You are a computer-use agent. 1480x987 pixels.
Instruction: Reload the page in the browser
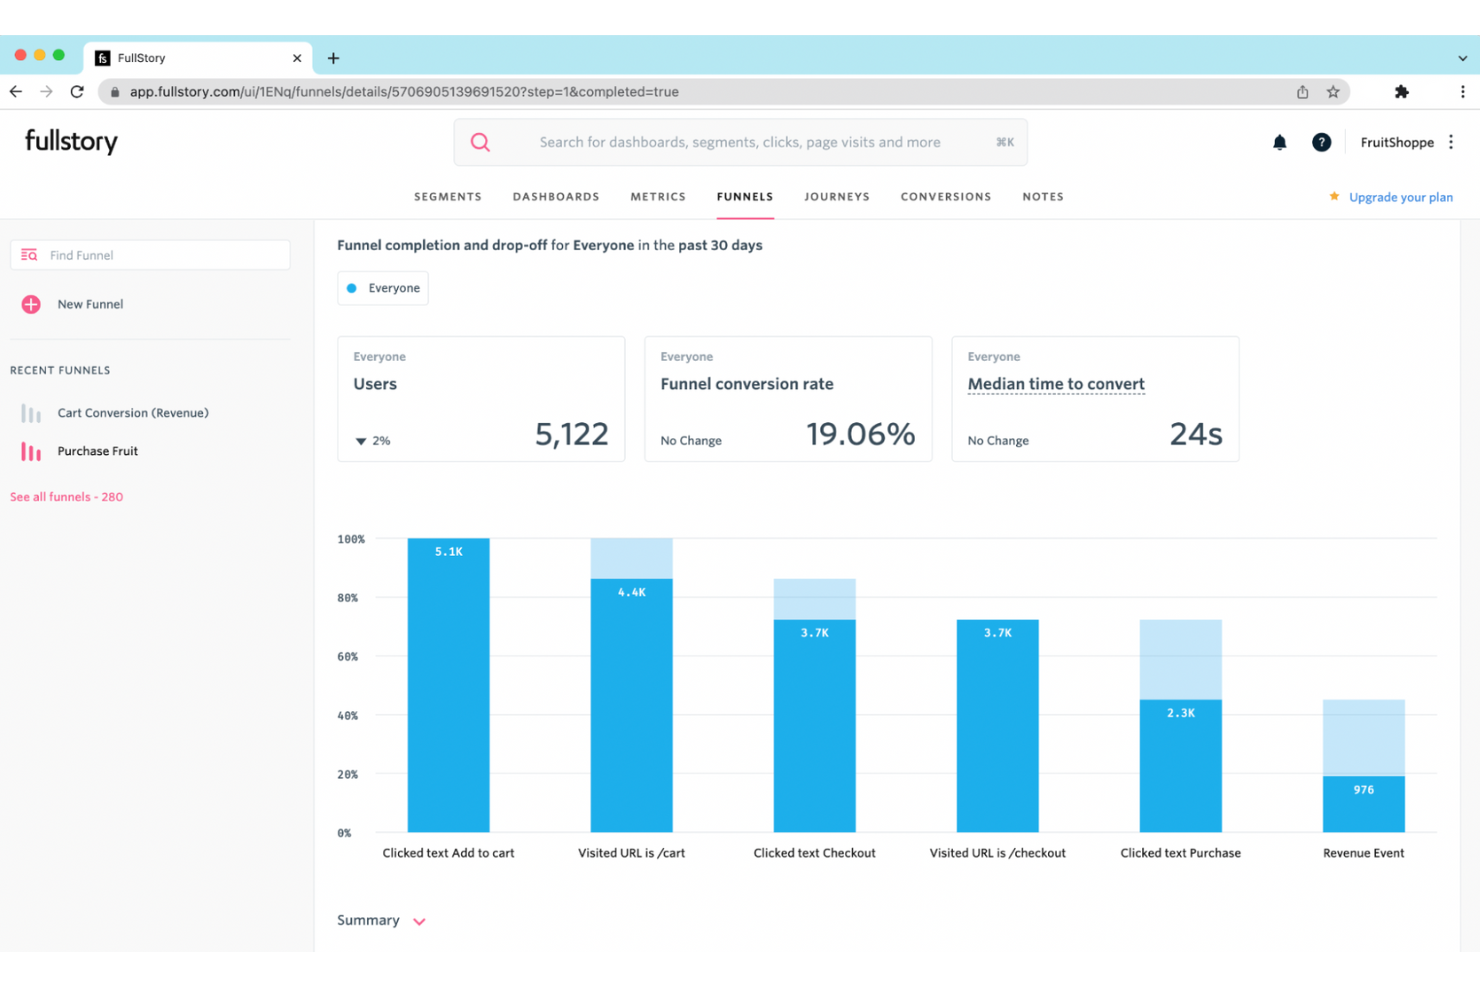77,92
